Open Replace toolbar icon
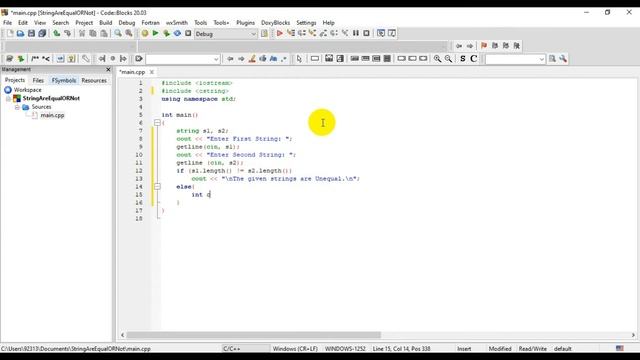This screenshot has height=360, width=640. [x=129, y=33]
